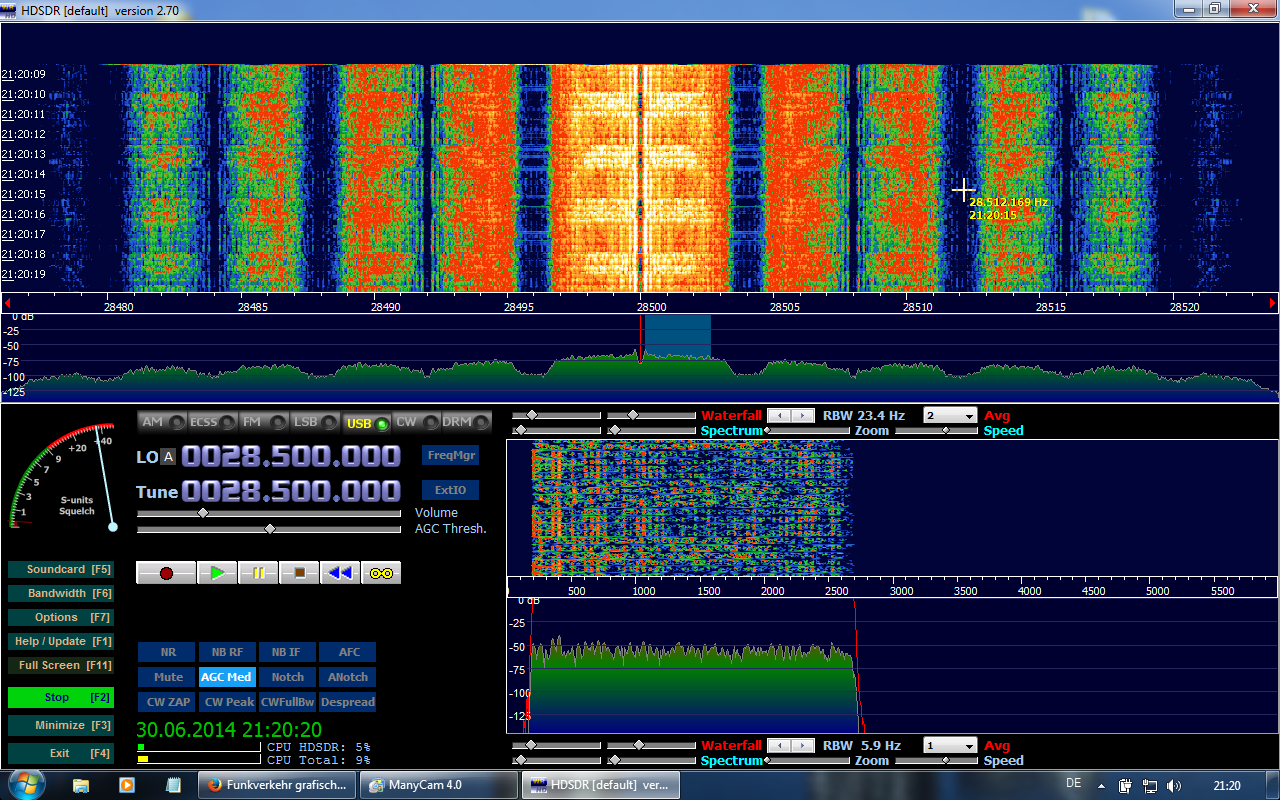Select USB demodulation mode
1280x800 pixels.
coord(366,422)
